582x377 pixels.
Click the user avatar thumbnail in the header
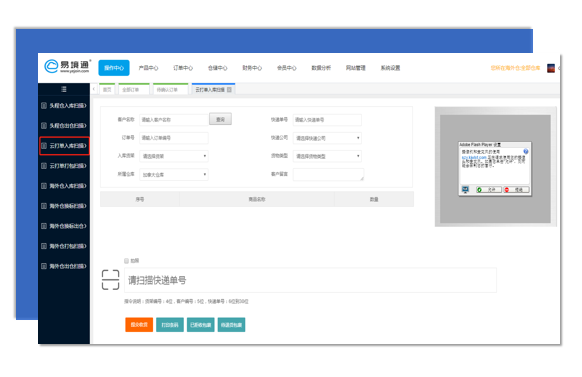(551, 68)
